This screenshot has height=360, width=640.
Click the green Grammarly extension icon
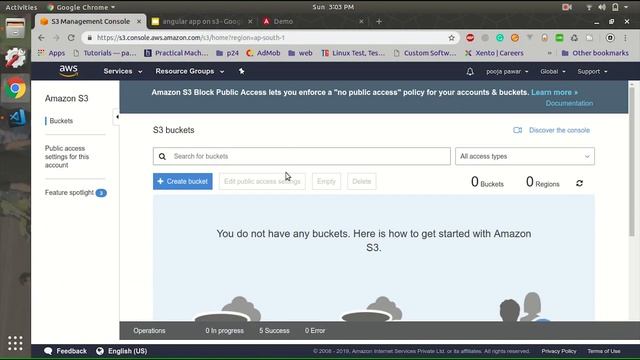pos(500,38)
